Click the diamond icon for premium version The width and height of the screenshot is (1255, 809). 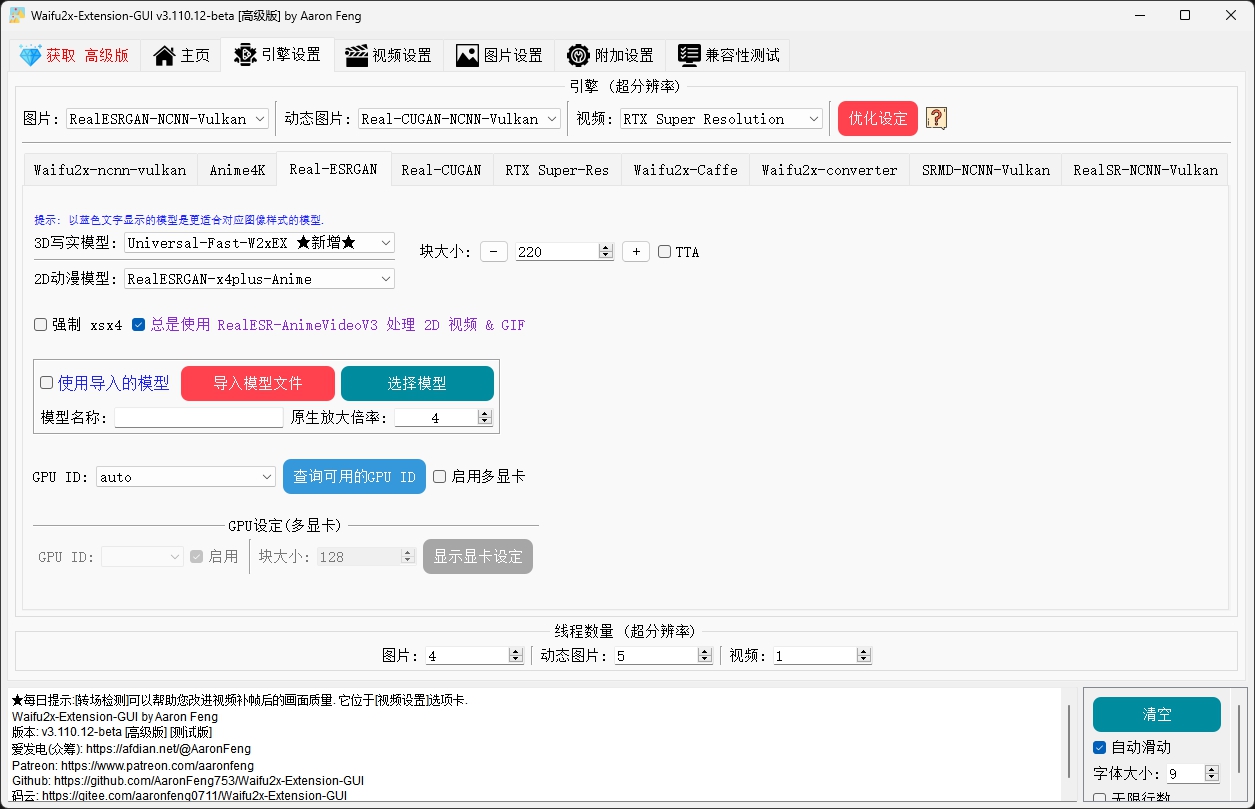click(x=30, y=56)
